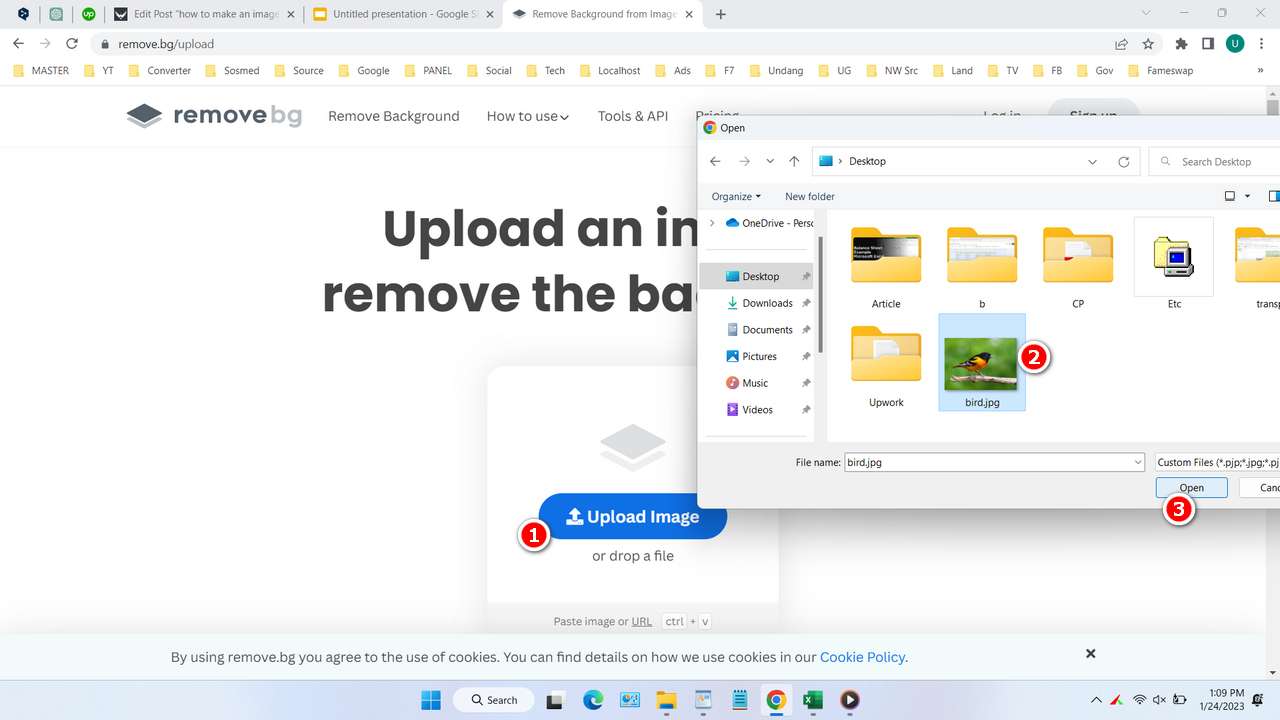
Task: Click the back arrow in the Open dialog
Action: pos(715,161)
